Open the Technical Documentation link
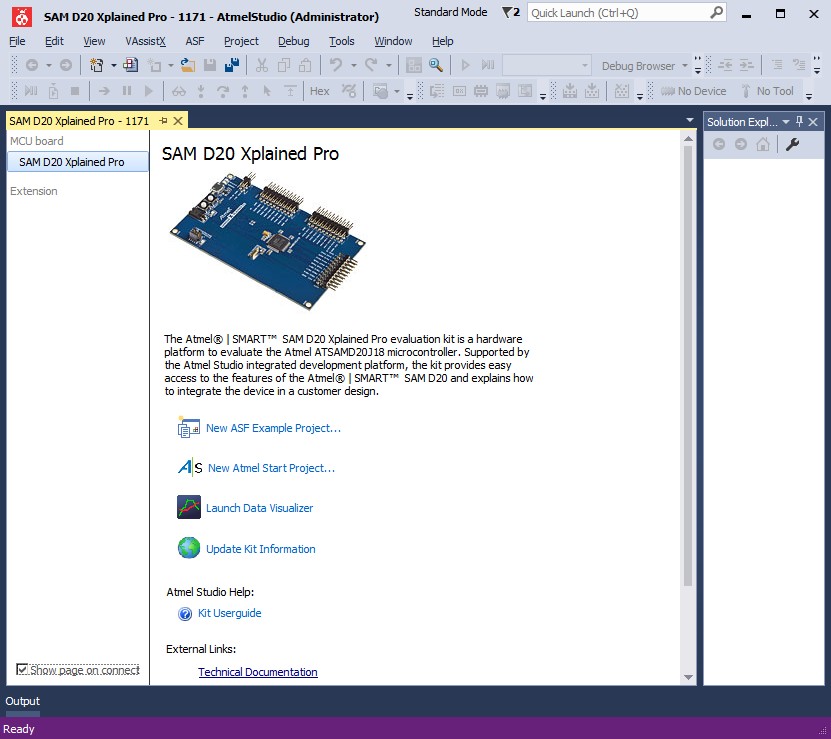 pyautogui.click(x=258, y=672)
